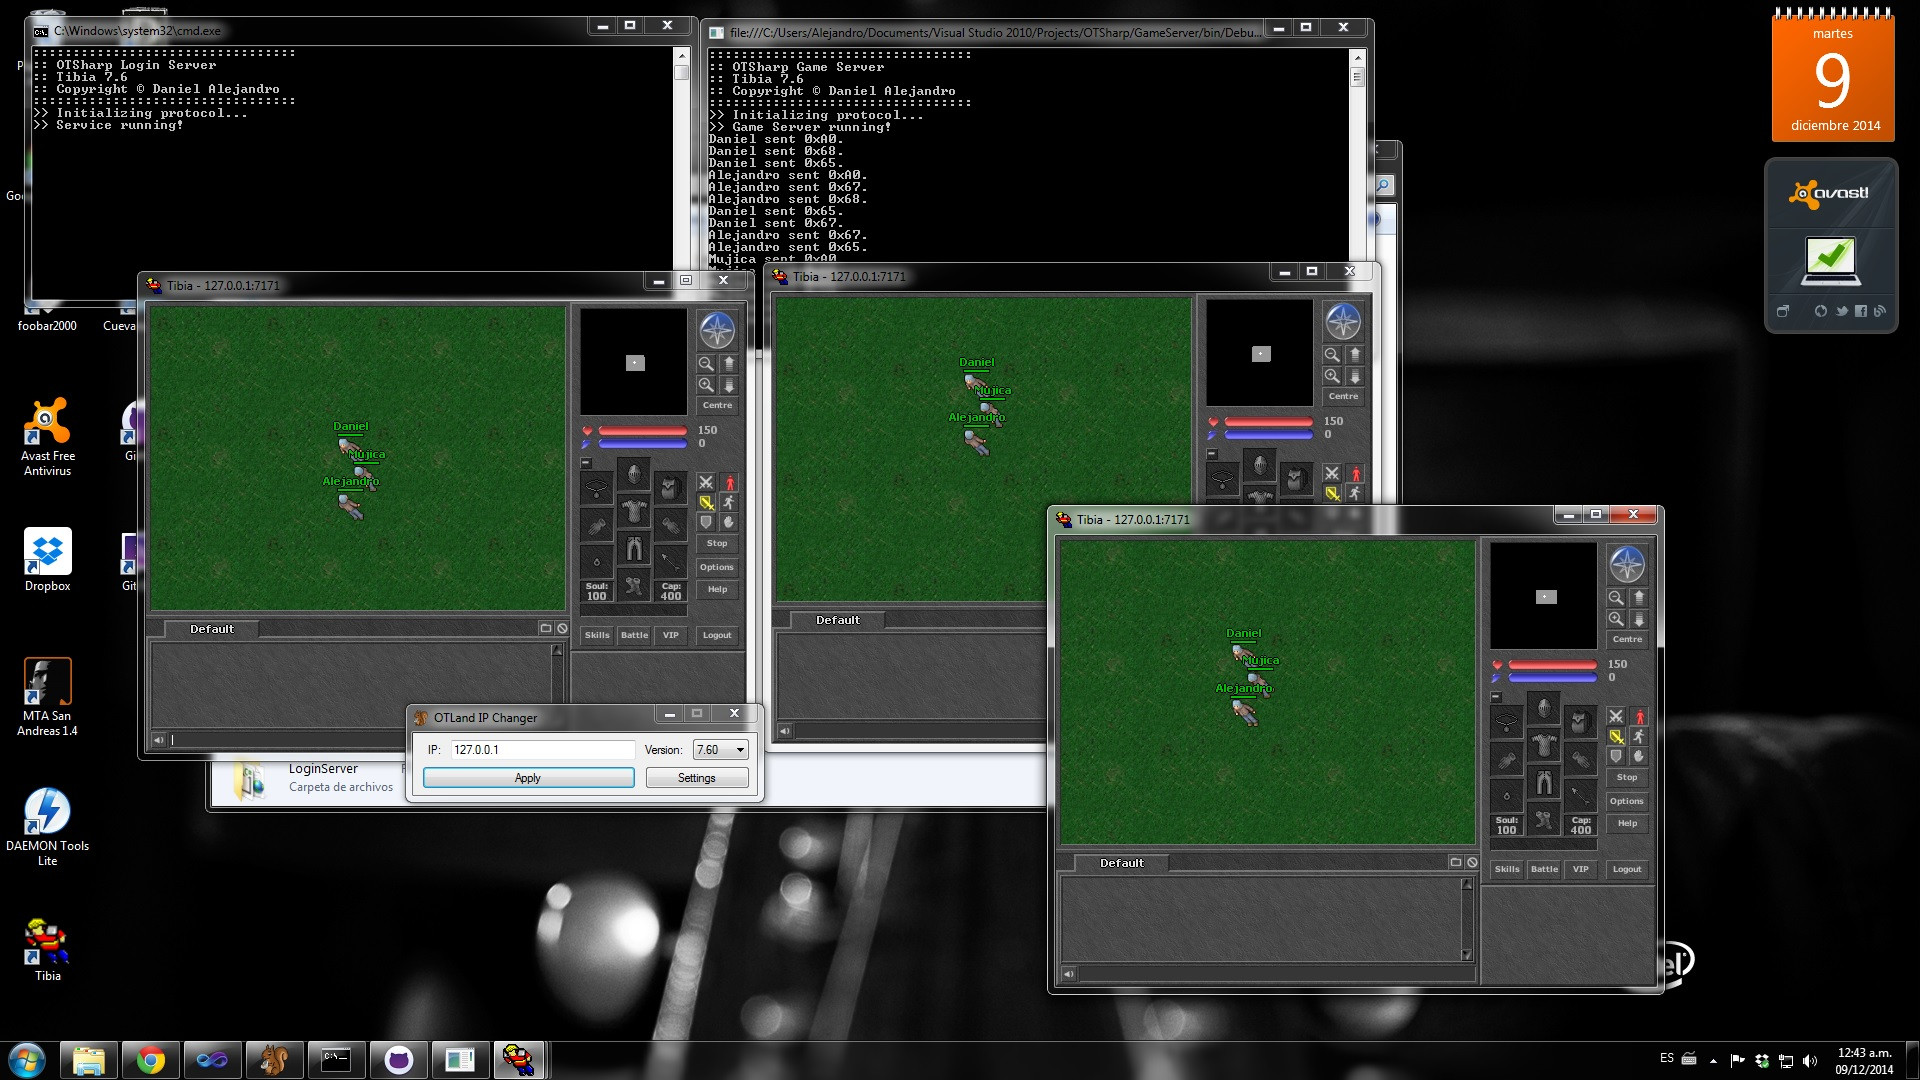Open the Windows Start menu
This screenshot has width=1920, height=1080.
point(26,1060)
